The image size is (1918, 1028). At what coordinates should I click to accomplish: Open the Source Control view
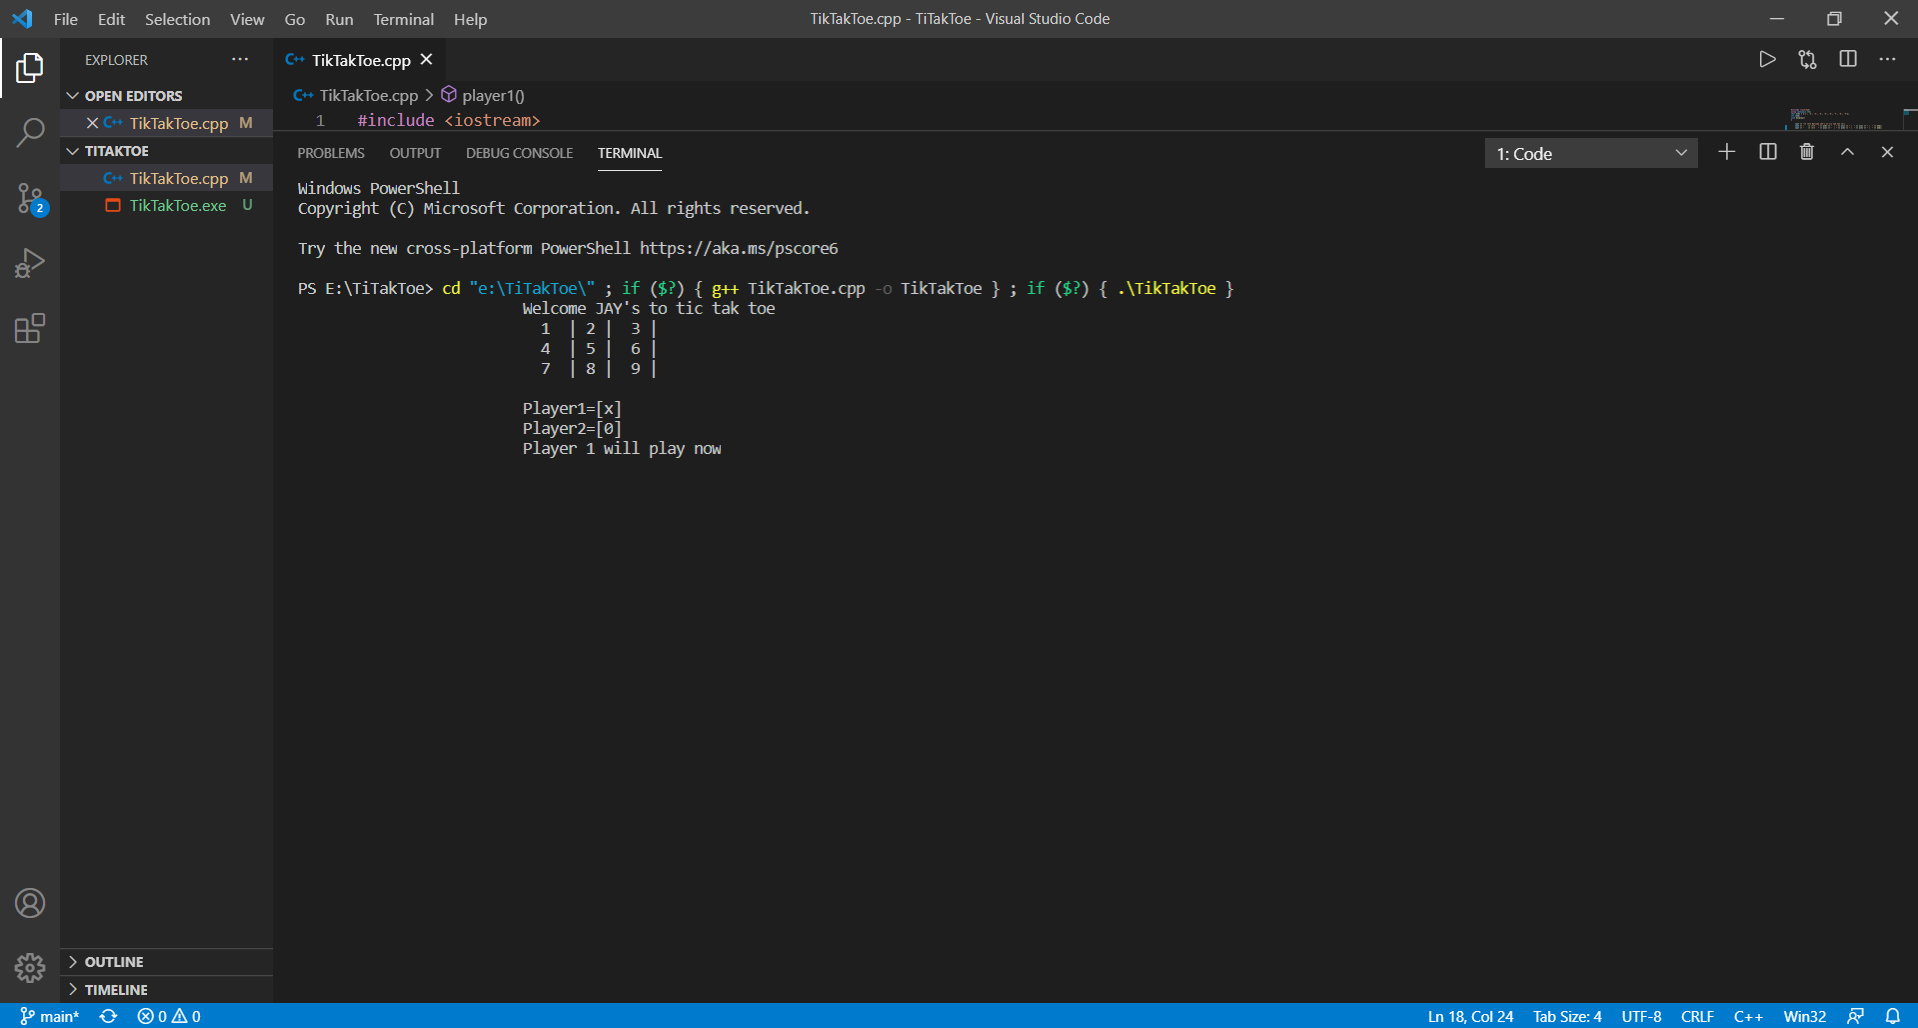tap(31, 198)
